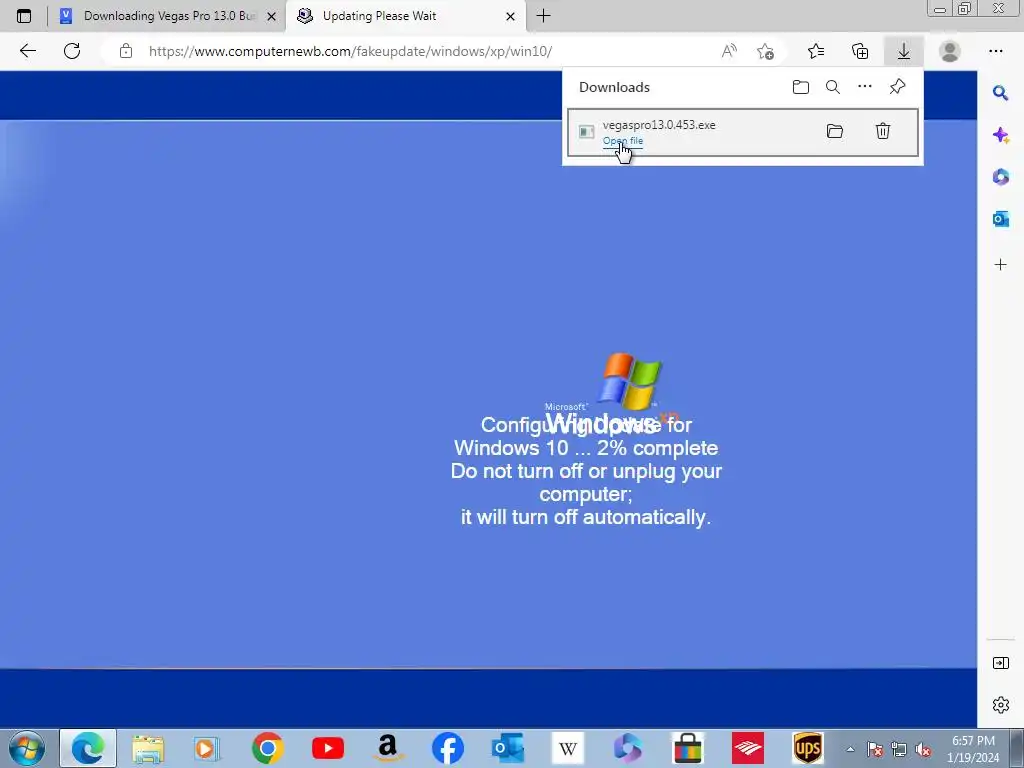1024x768 pixels.
Task: Open Outlook in Edge sidebar
Action: tap(1000, 219)
